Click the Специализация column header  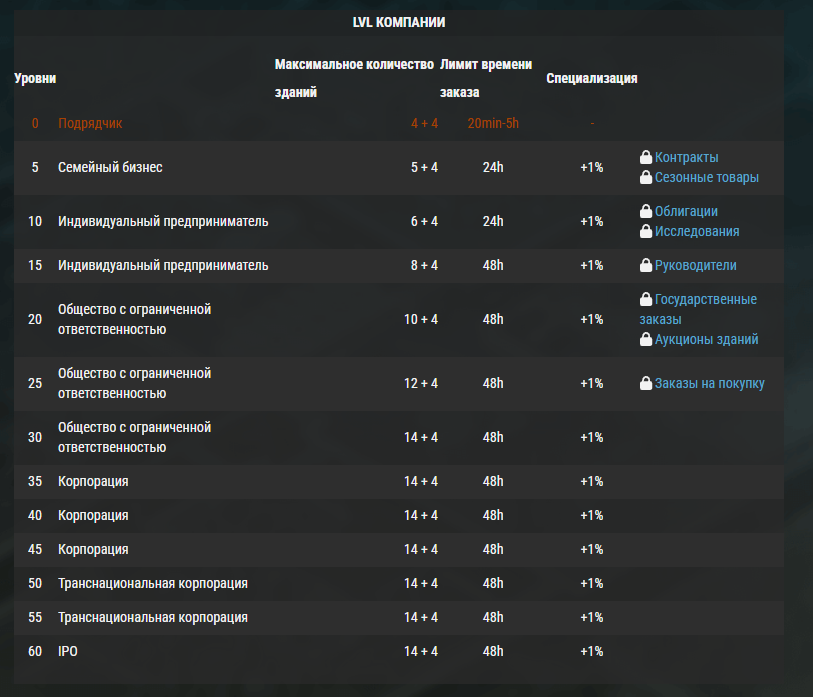point(592,78)
